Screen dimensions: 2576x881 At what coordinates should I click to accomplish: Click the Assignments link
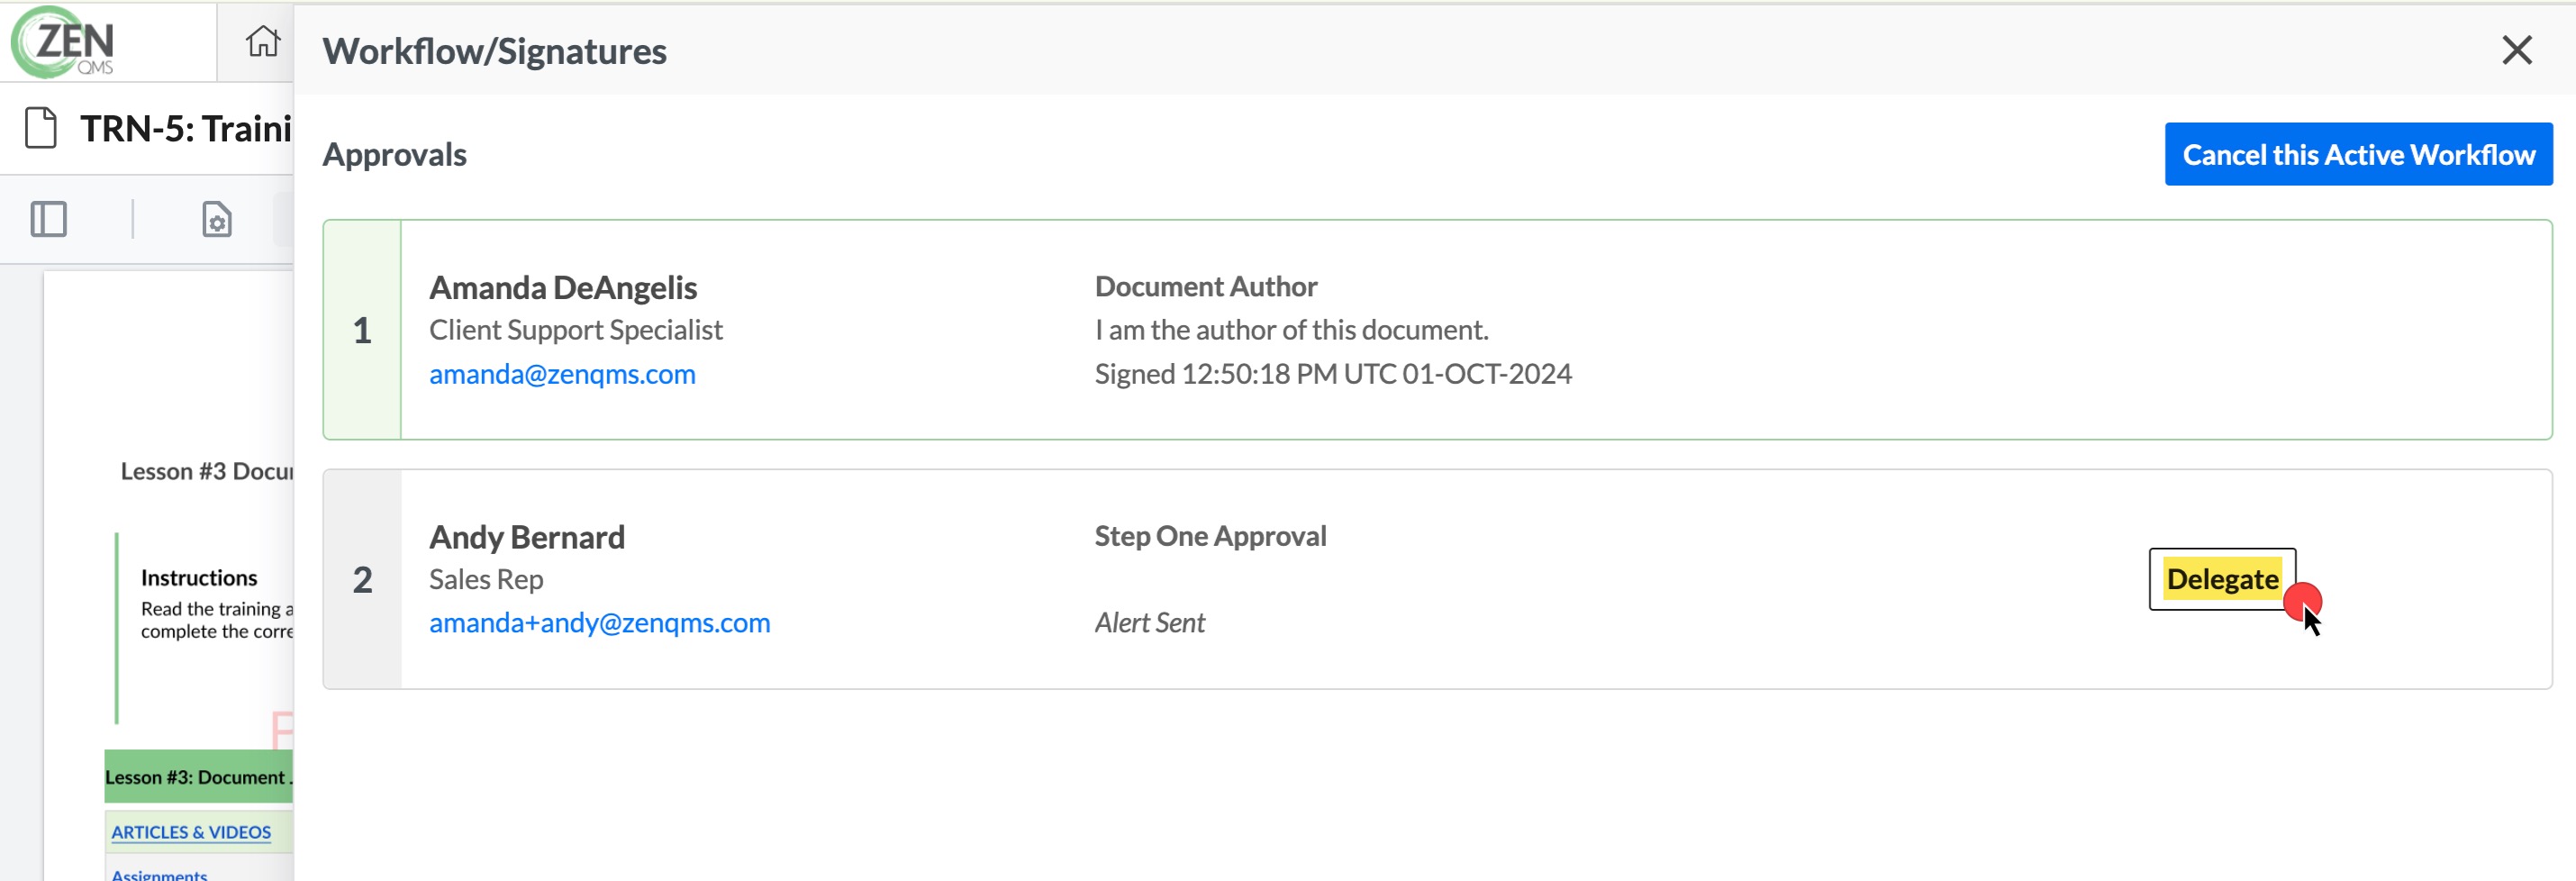click(159, 874)
